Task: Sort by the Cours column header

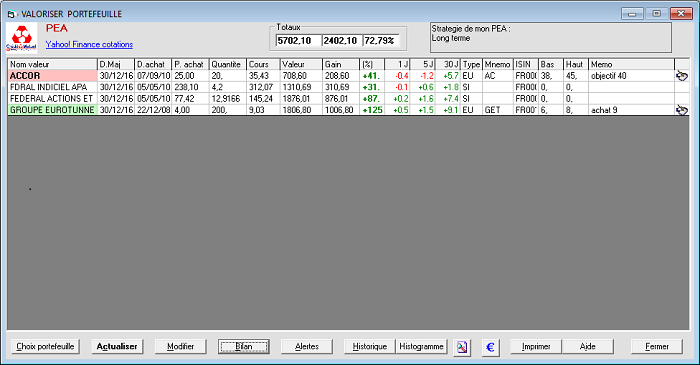Action: point(263,64)
